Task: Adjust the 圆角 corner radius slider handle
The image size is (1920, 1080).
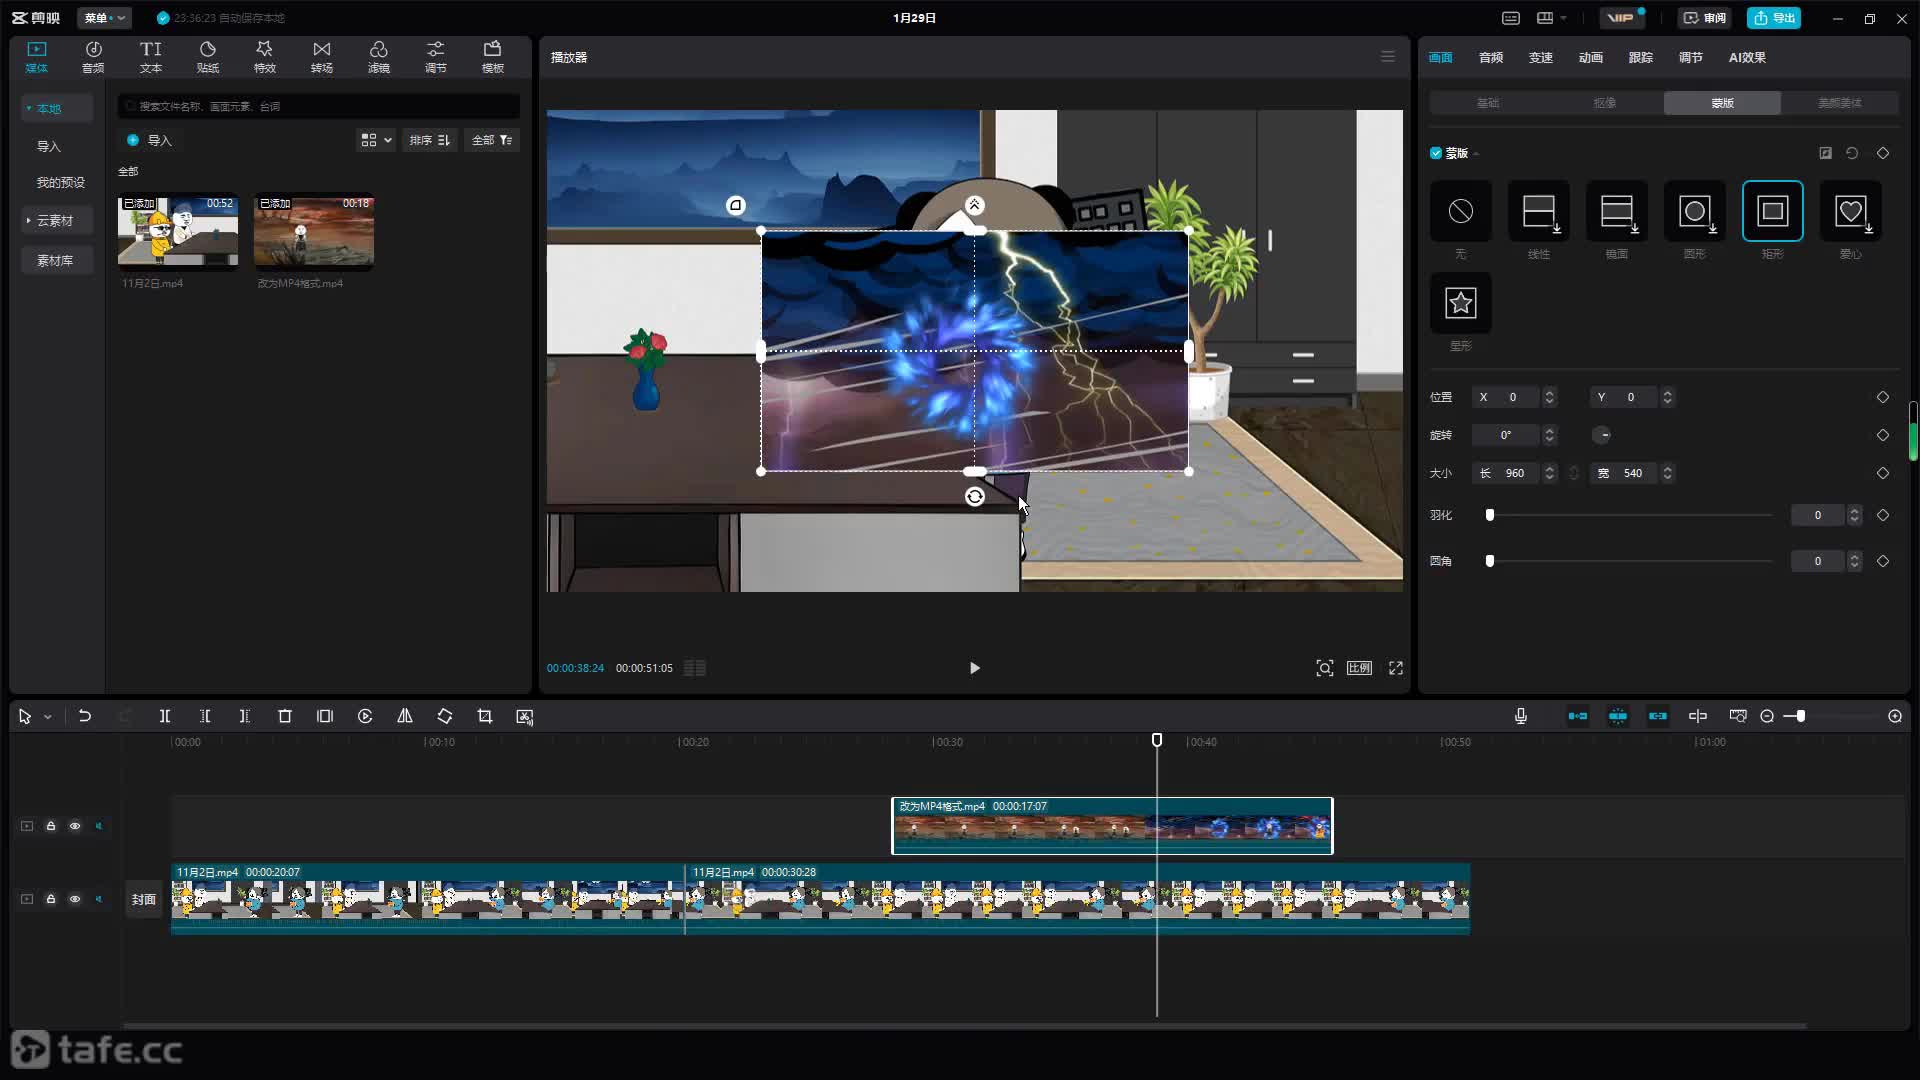Action: (x=1490, y=561)
